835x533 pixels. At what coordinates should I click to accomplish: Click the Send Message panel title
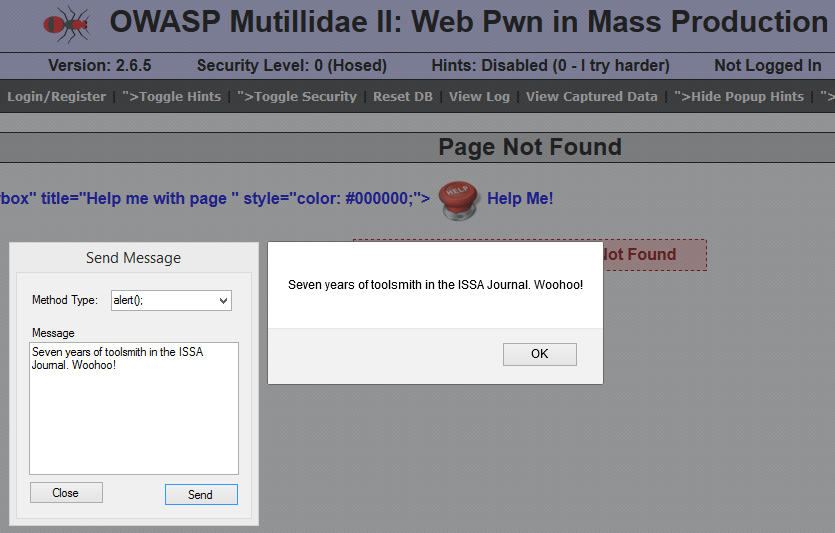click(133, 258)
